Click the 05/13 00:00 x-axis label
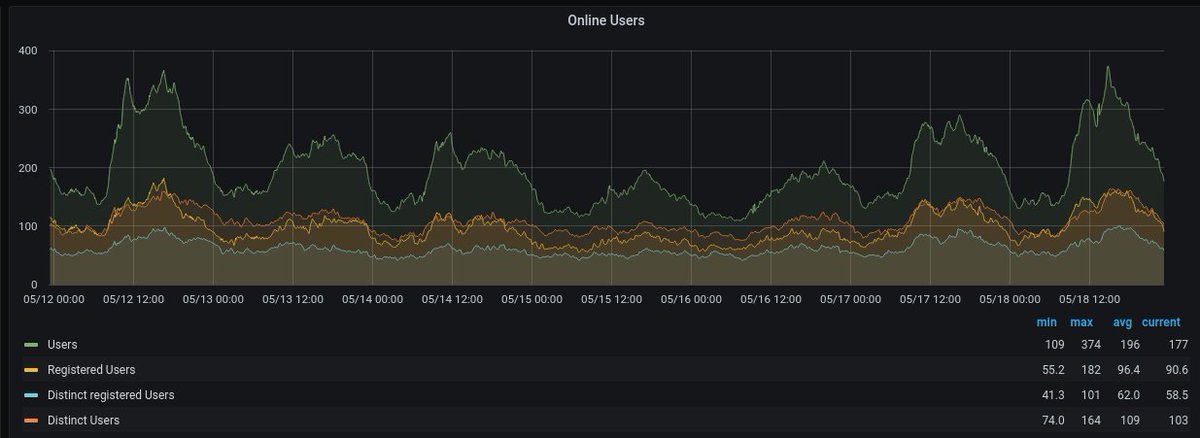Image resolution: width=1200 pixels, height=438 pixels. click(214, 298)
